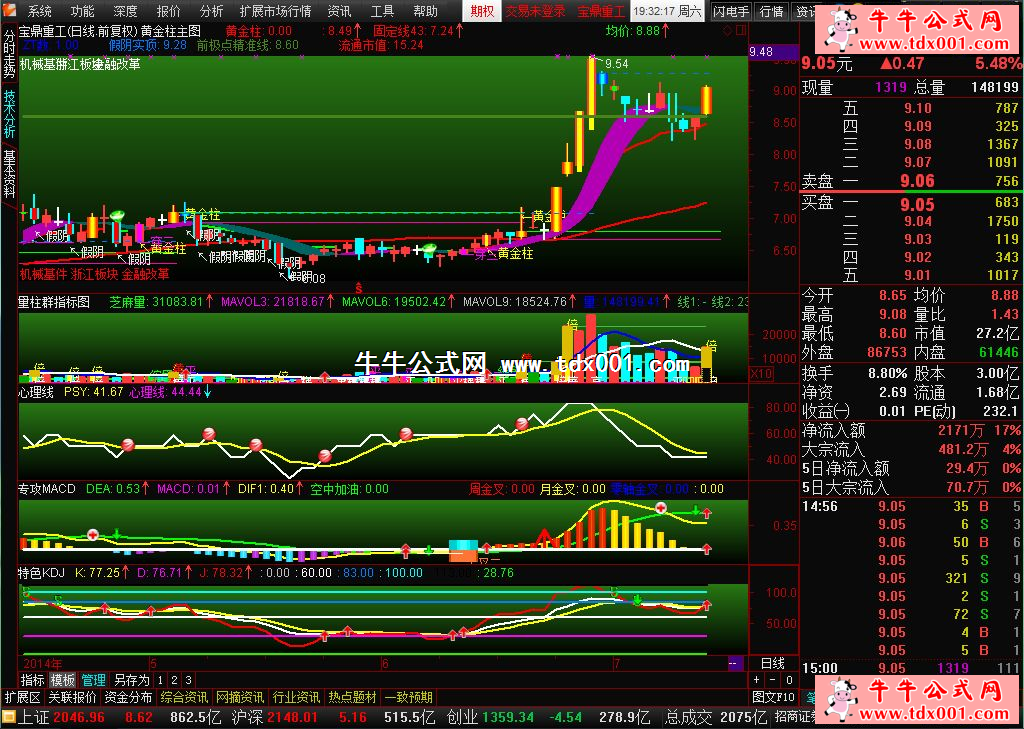
Task: Open the 帮助 menu
Action: click(425, 11)
